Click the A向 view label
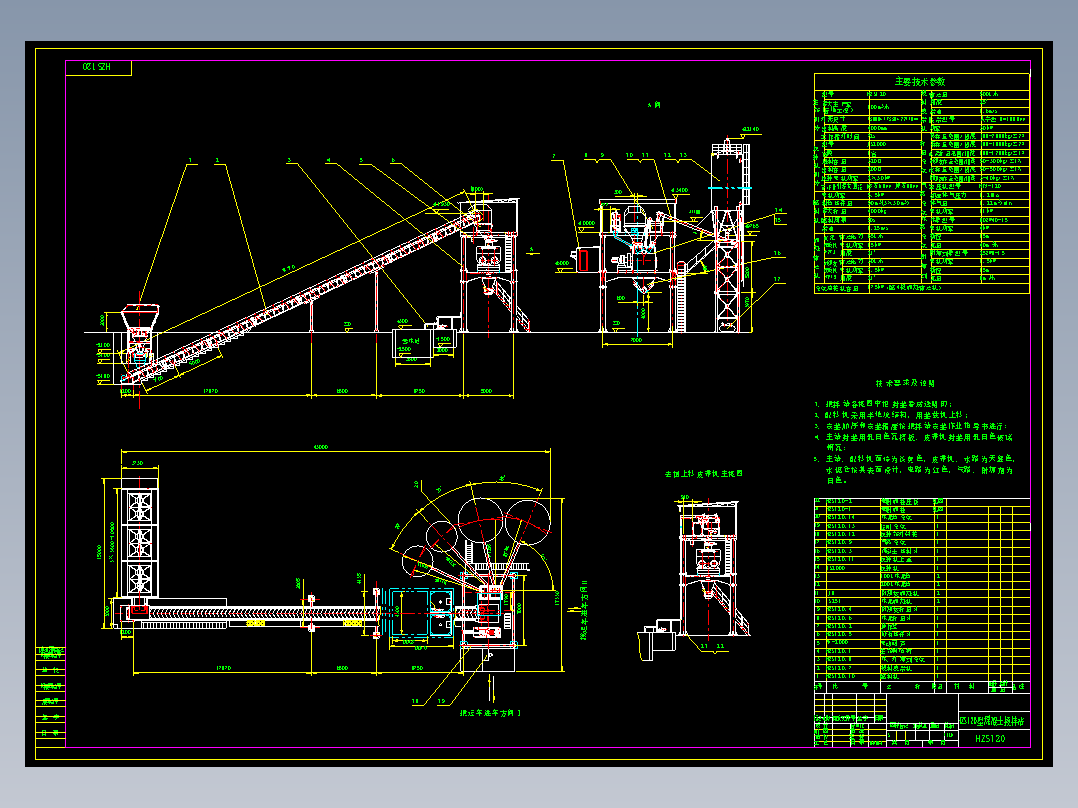 [x=653, y=105]
